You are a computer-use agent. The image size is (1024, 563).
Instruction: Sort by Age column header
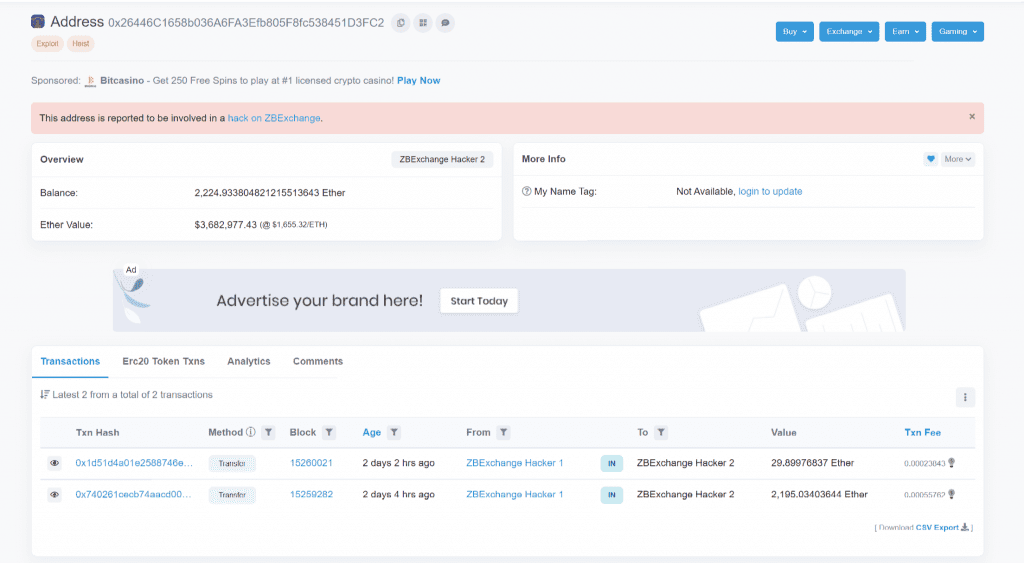click(x=372, y=432)
